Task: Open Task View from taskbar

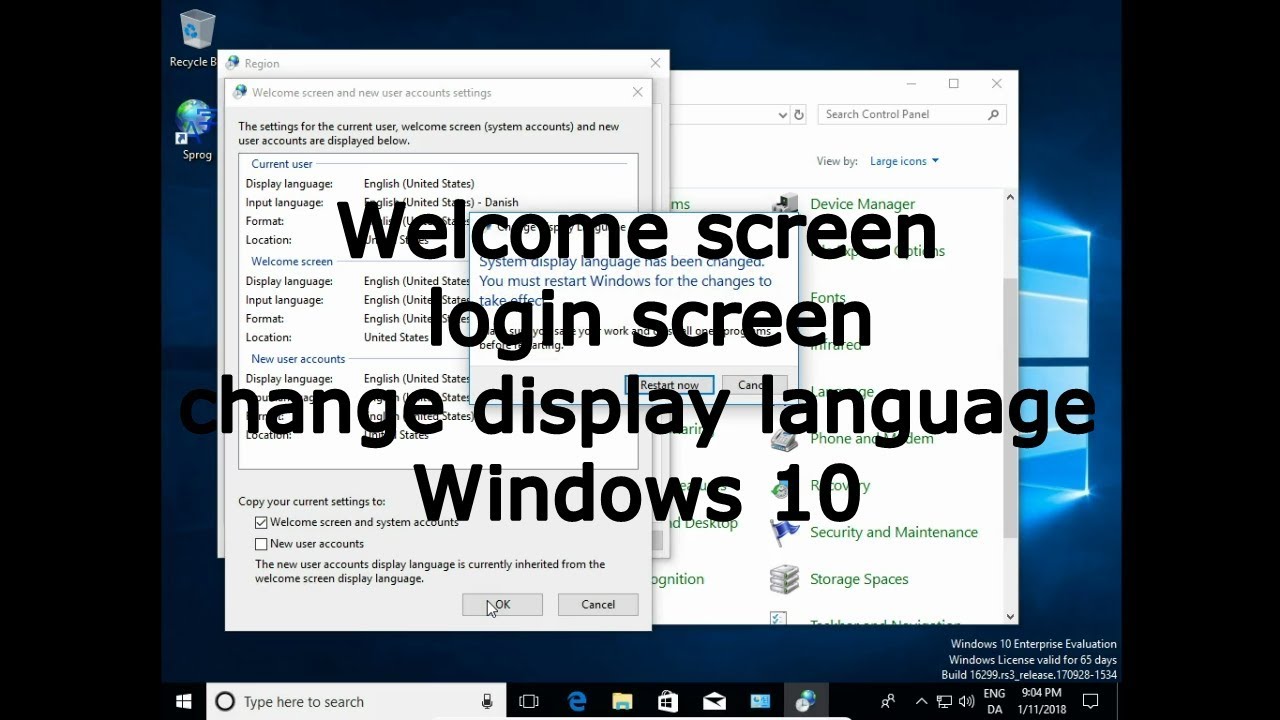Action: pyautogui.click(x=529, y=702)
